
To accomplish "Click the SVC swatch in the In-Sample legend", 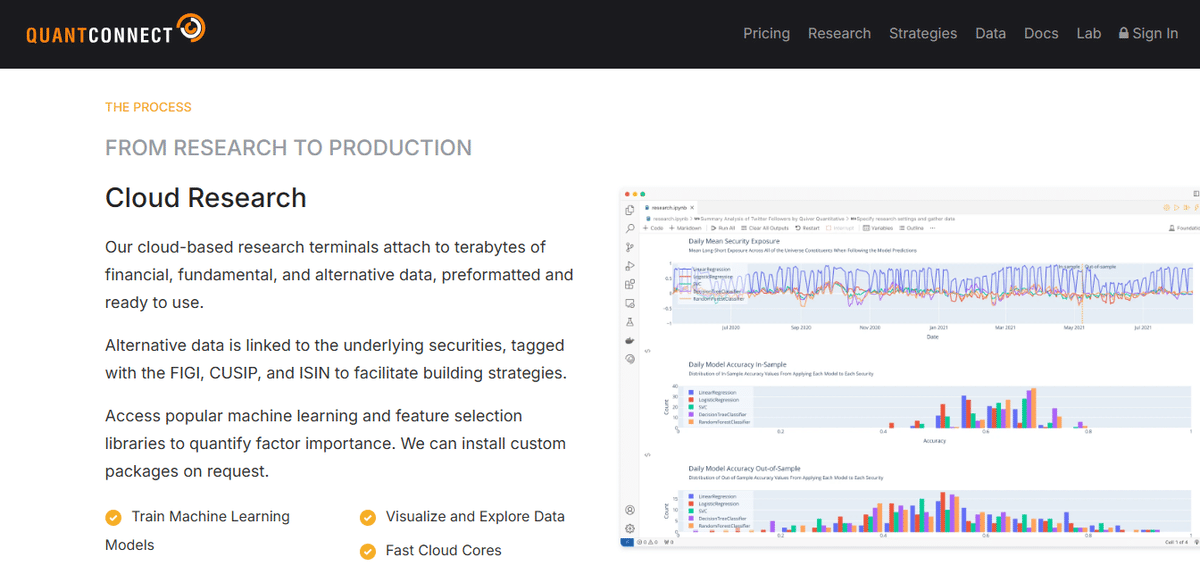I will pyautogui.click(x=691, y=407).
